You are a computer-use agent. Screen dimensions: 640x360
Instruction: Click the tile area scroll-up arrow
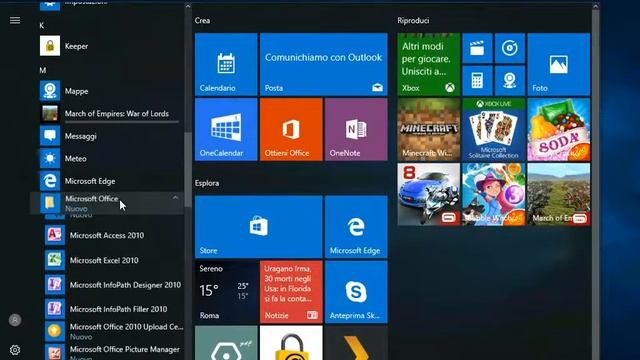(596, 7)
